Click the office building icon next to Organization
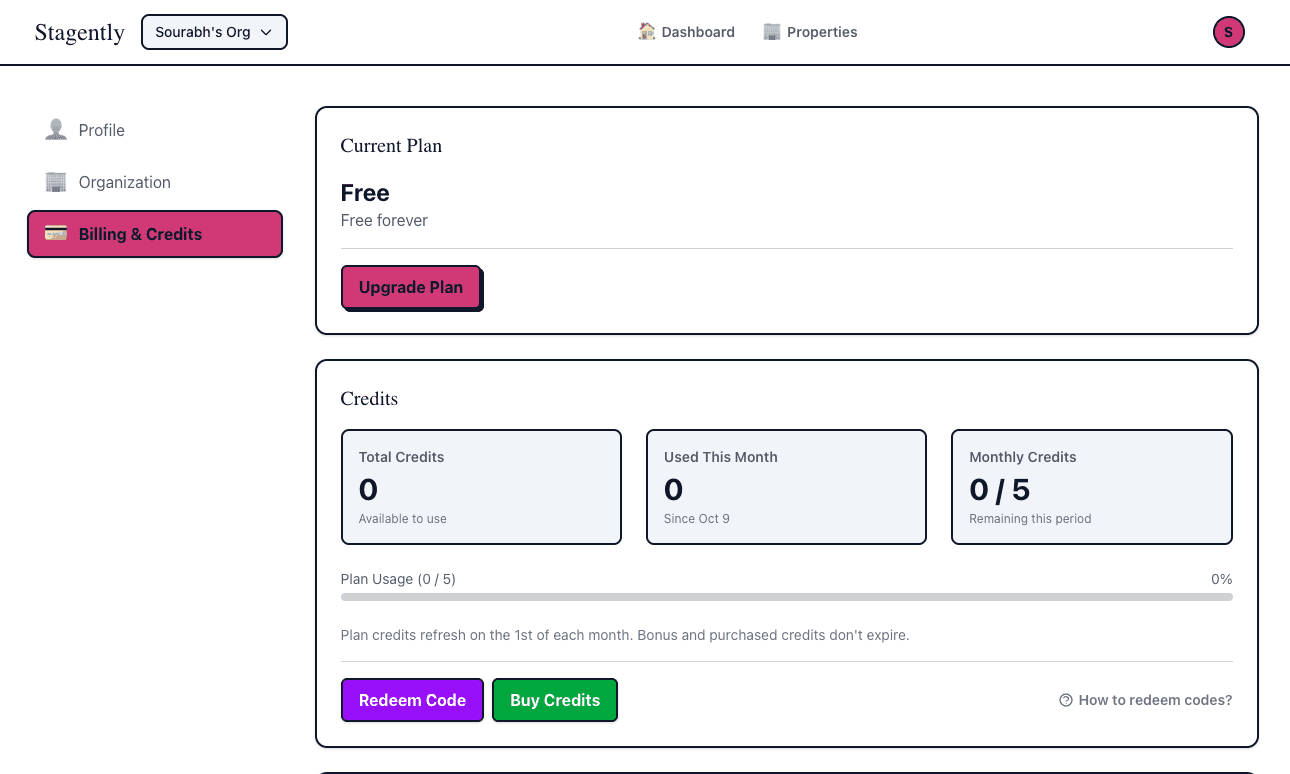This screenshot has height=774, width=1290. tap(56, 182)
